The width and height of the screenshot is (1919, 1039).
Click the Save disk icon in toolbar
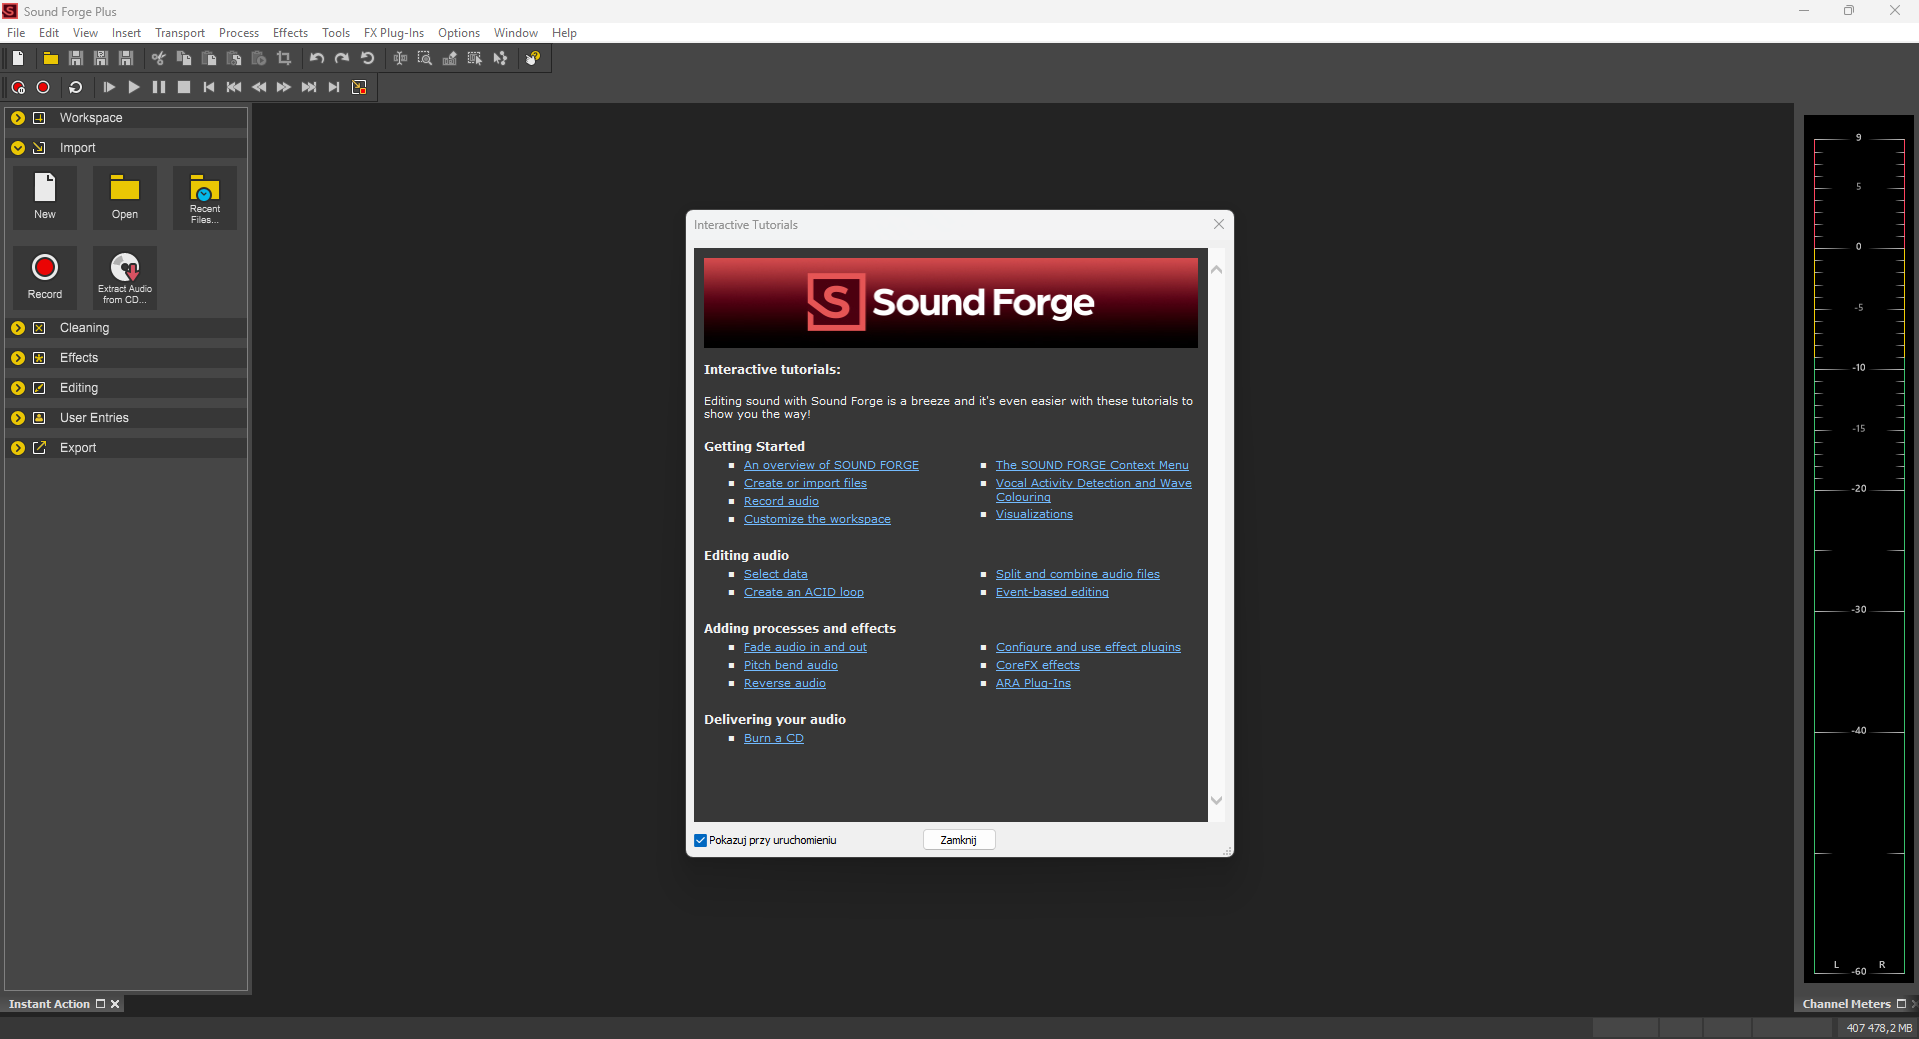coord(75,58)
